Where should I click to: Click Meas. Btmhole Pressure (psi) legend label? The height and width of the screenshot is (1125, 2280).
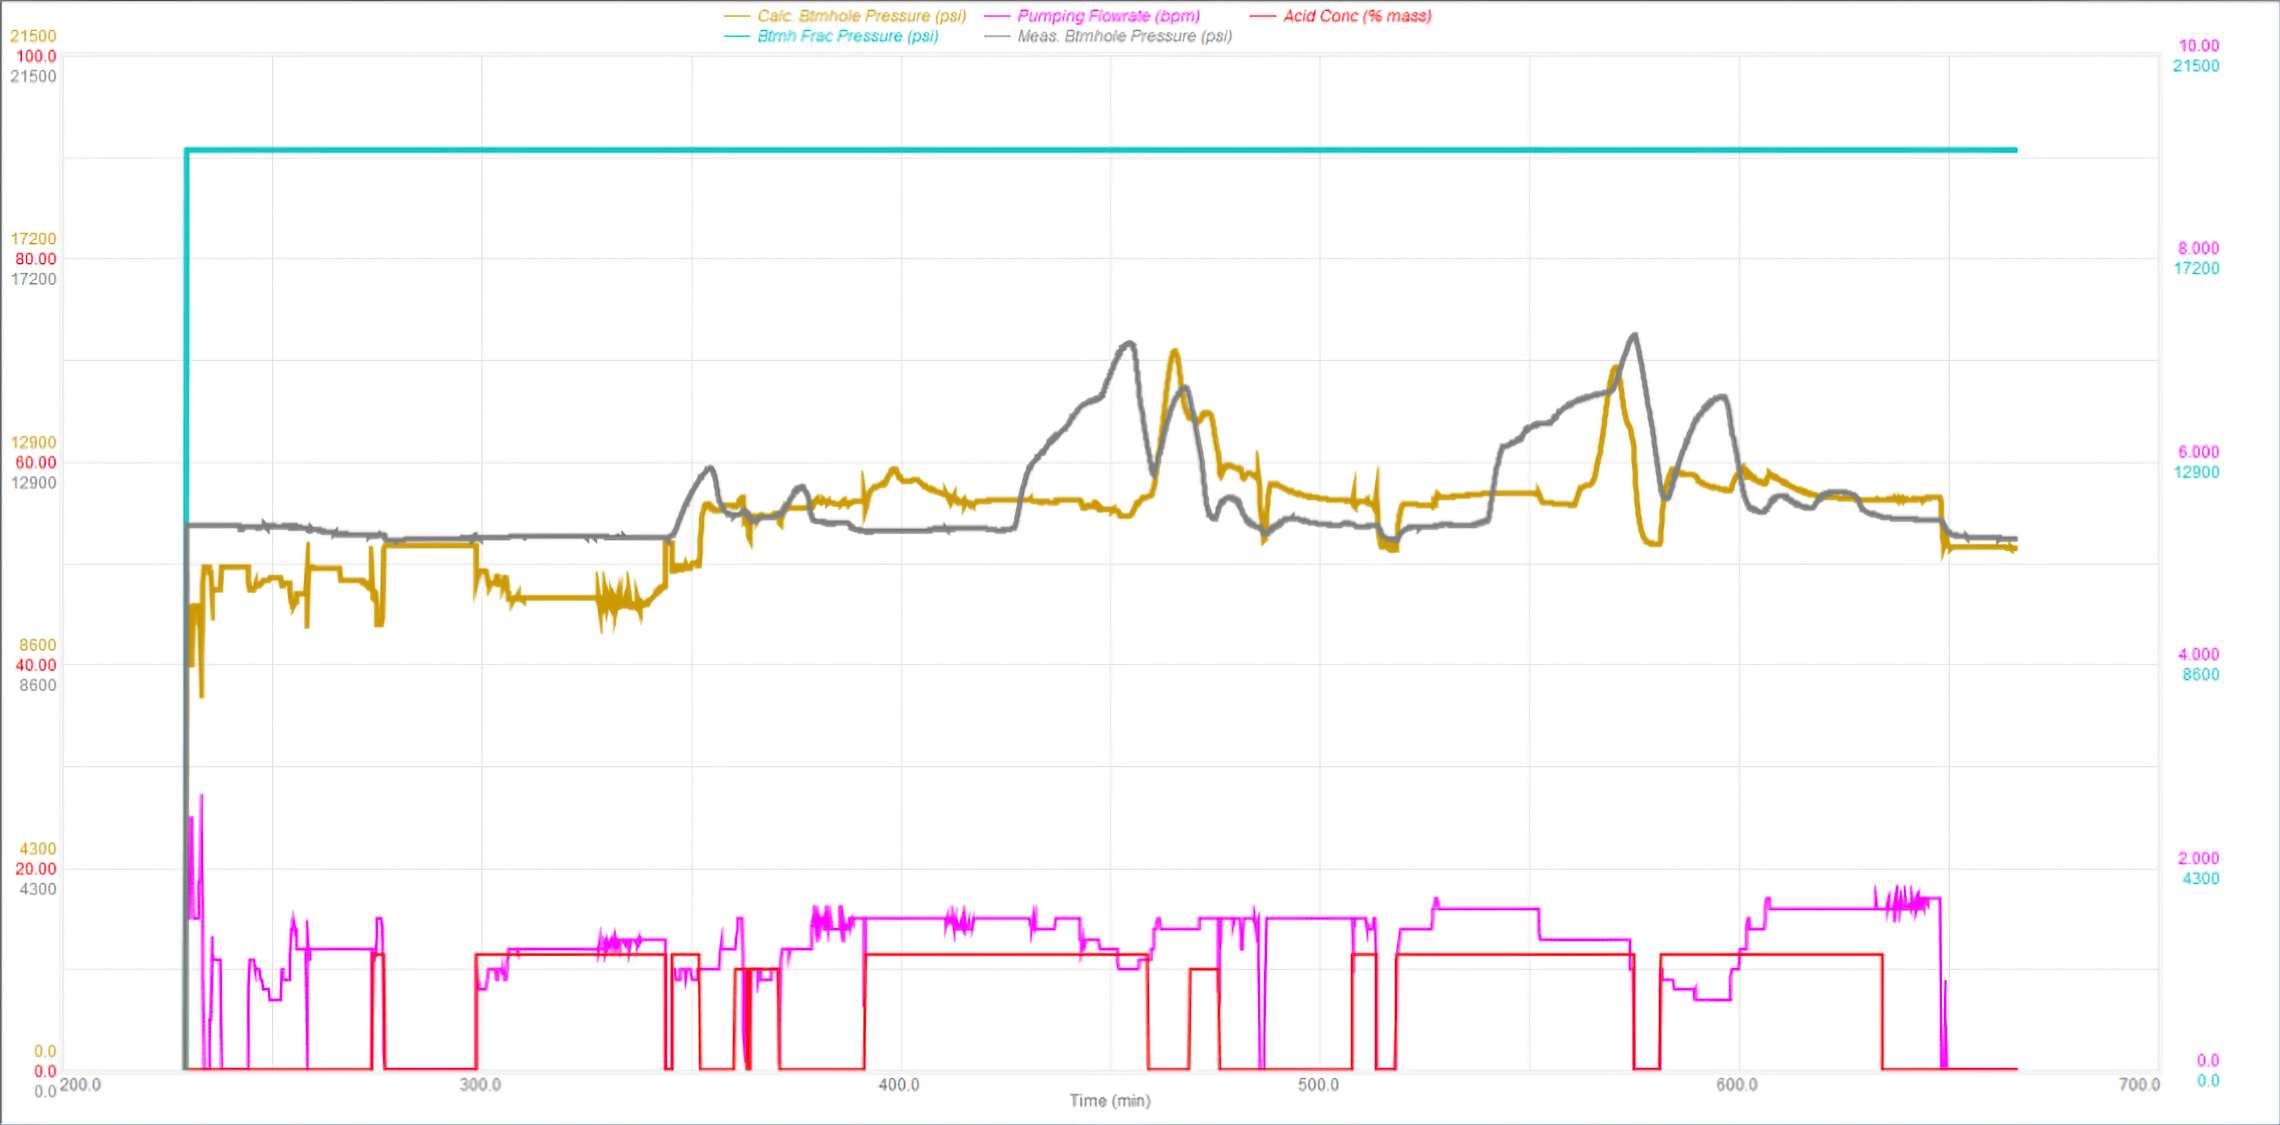[x=1124, y=36]
